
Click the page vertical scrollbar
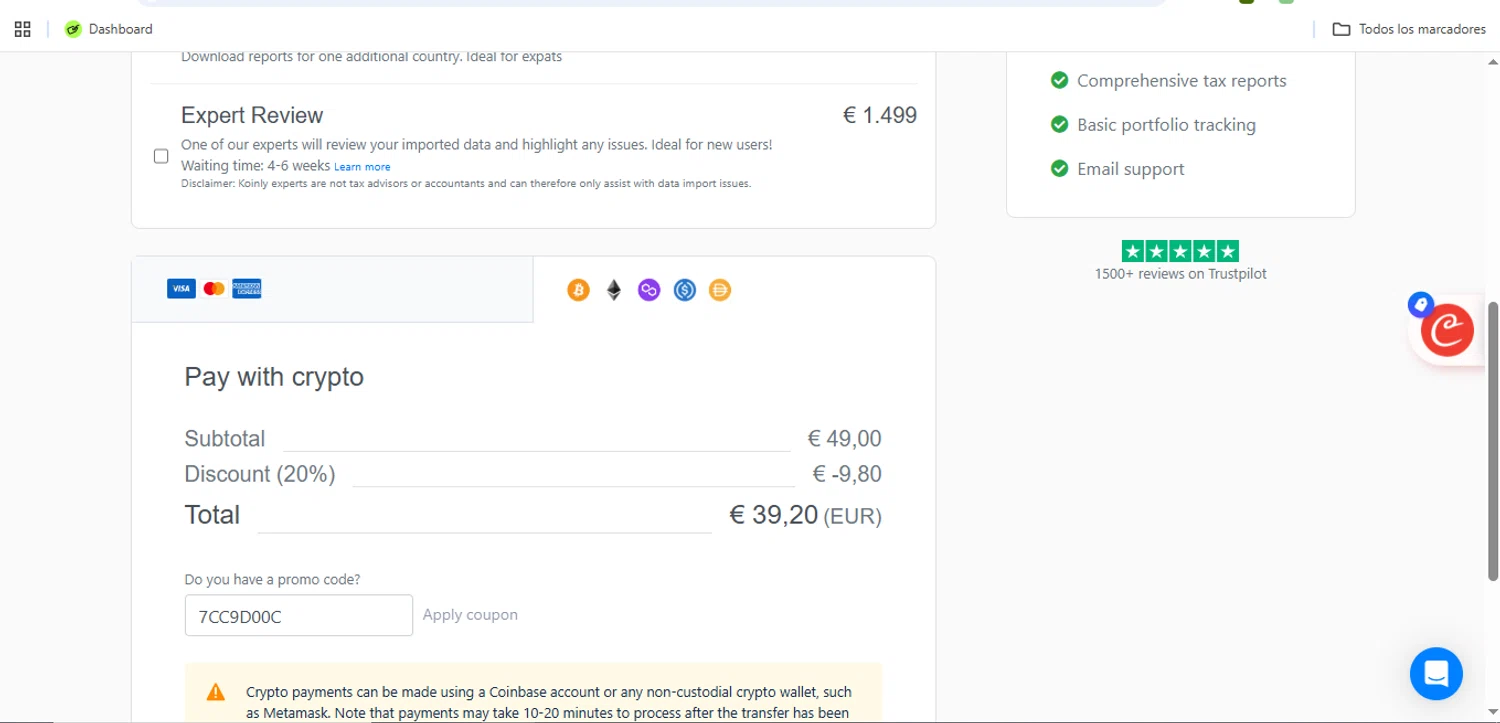click(1493, 440)
